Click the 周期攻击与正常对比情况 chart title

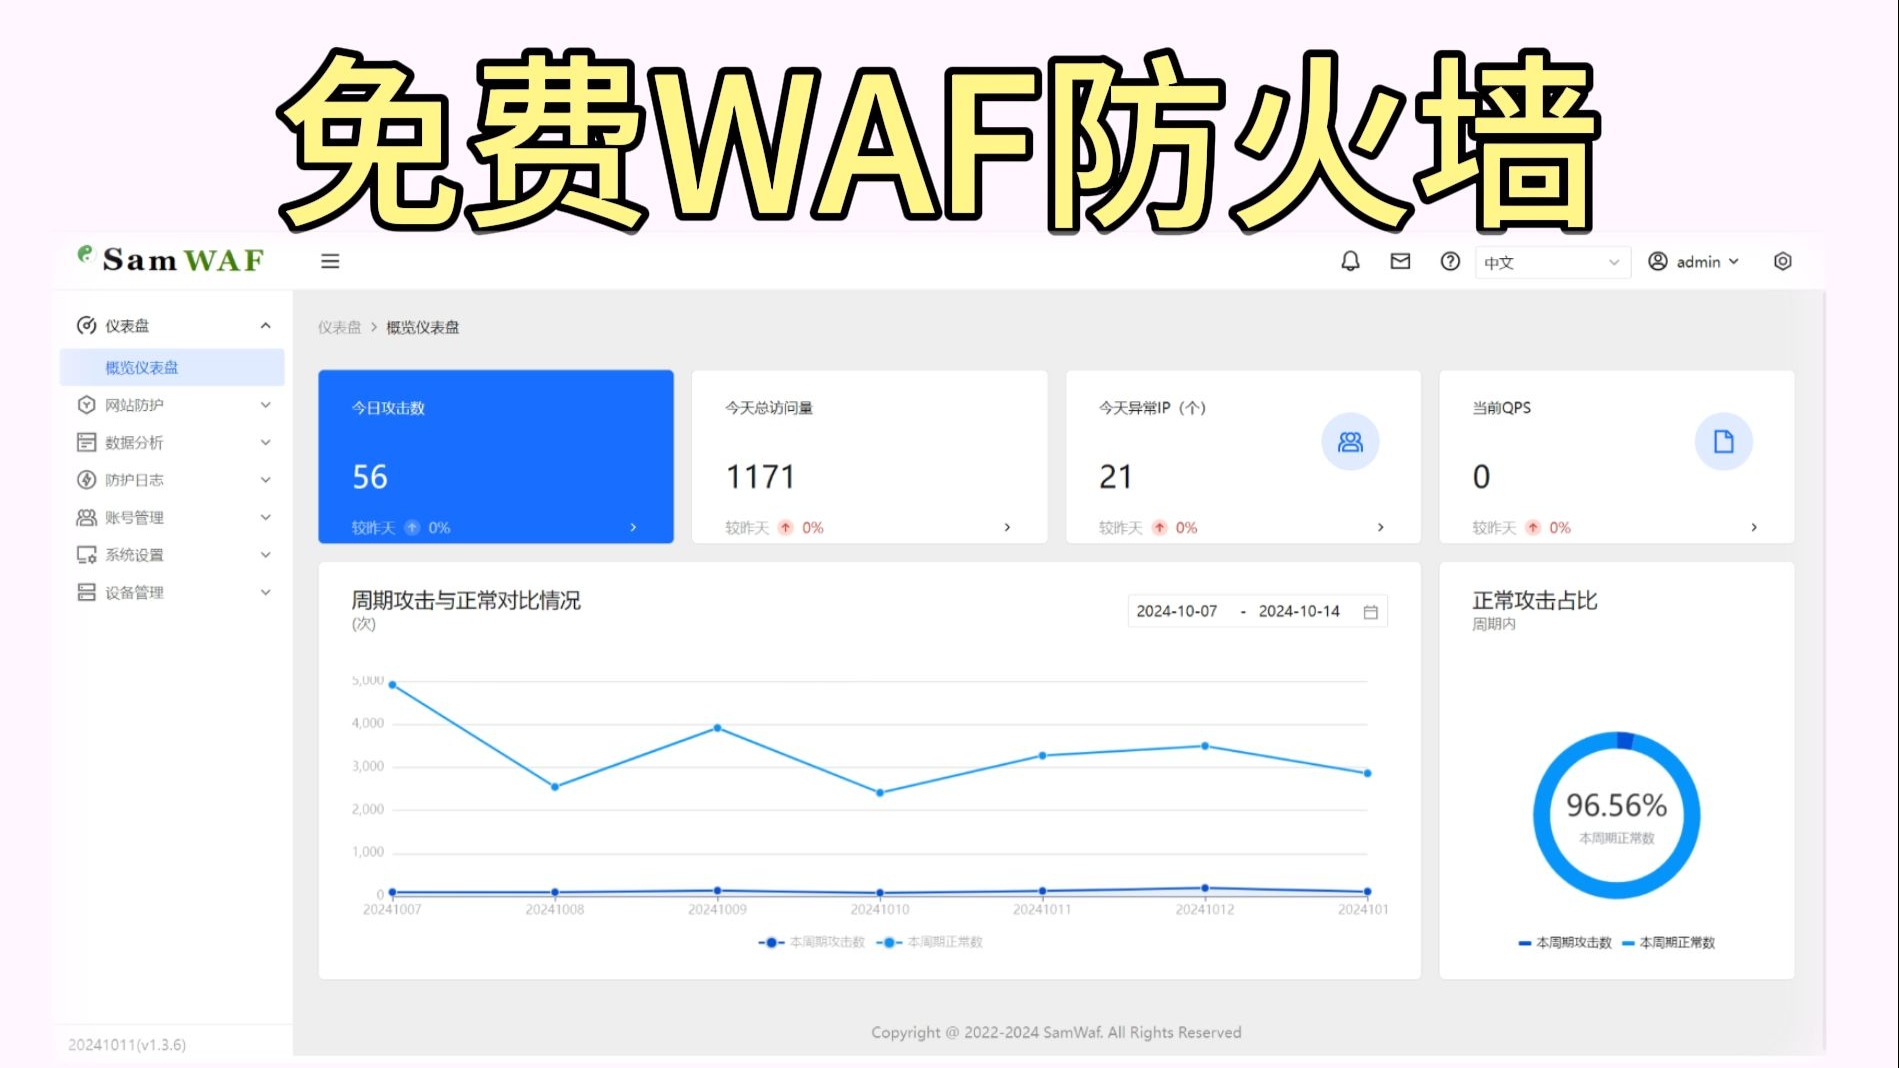(x=466, y=600)
